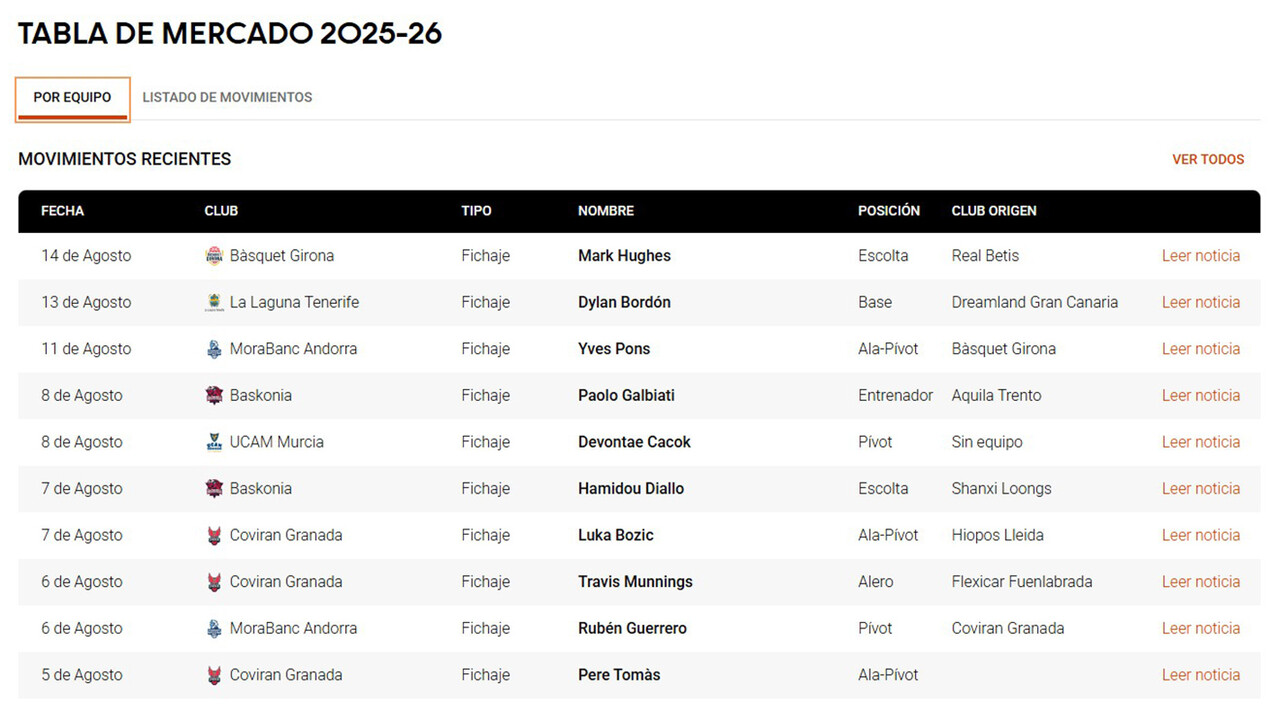Click the MoraBanc Andorra logo in Yves Pons row
Viewport: 1279px width, 720px height.
213,349
